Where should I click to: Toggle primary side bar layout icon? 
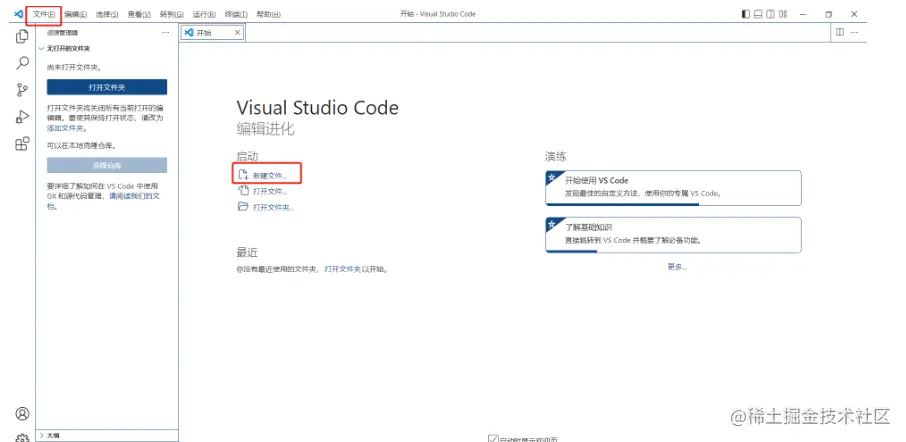click(x=746, y=14)
